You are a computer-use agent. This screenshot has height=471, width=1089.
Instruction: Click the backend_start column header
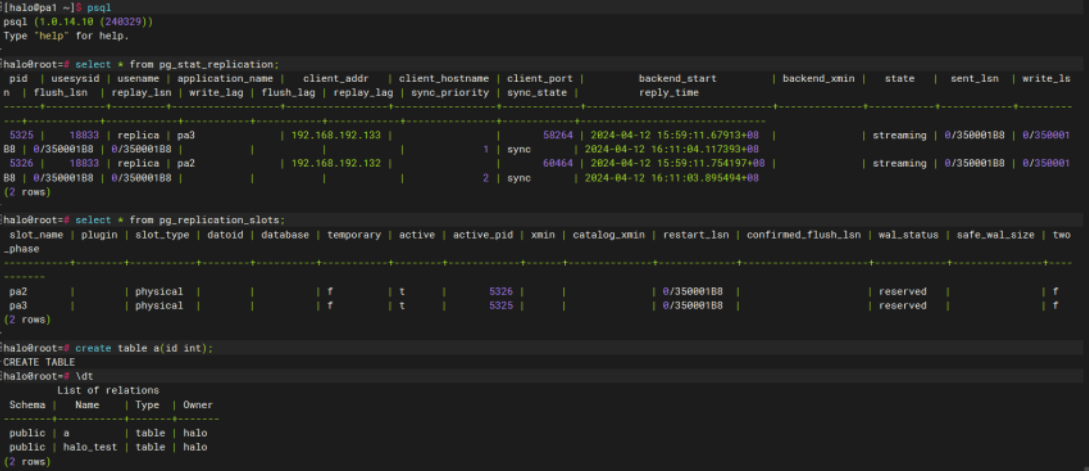[x=677, y=78]
